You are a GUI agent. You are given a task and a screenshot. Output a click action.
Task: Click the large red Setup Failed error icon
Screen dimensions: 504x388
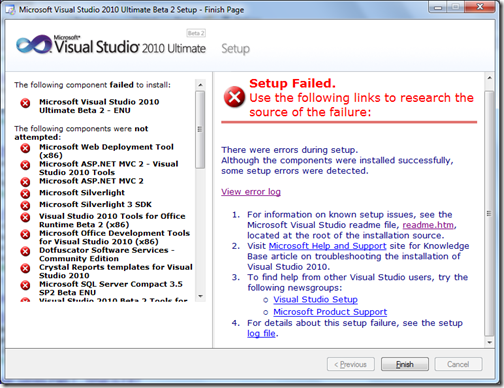tap(234, 97)
